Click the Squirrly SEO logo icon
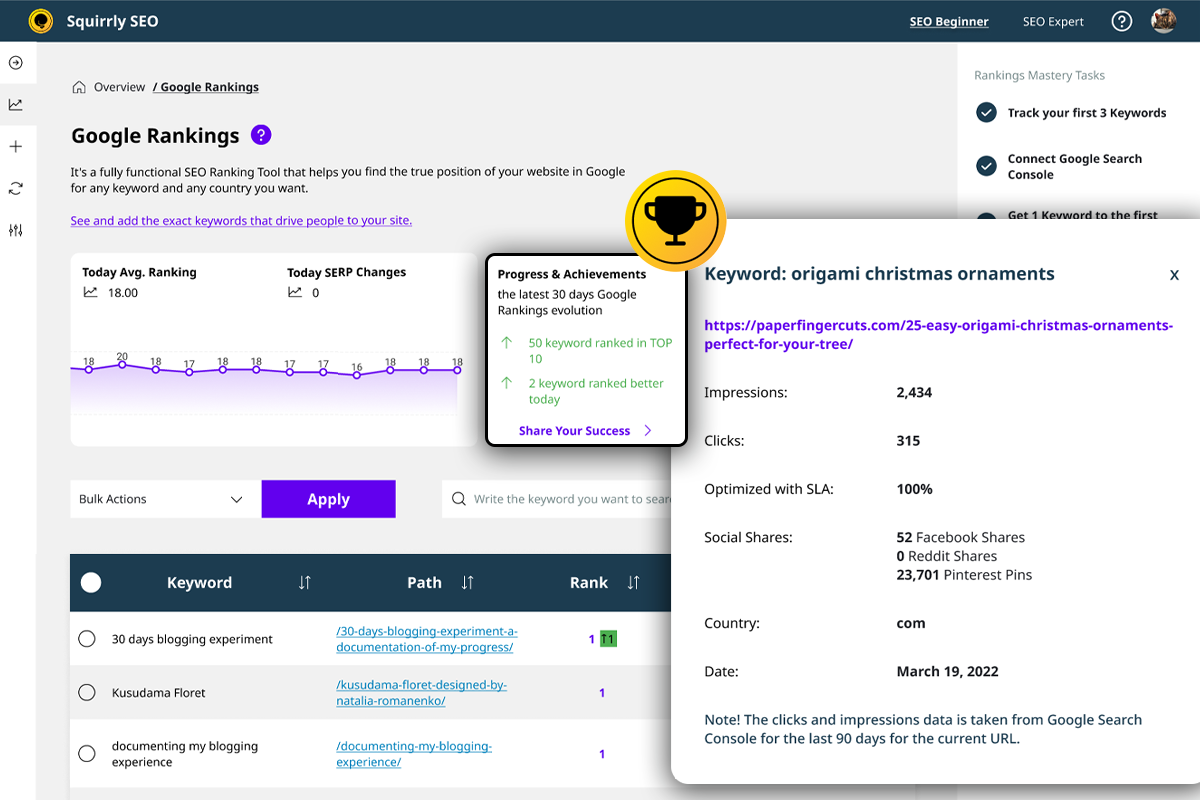Viewport: 1200px width, 800px height. (x=41, y=21)
